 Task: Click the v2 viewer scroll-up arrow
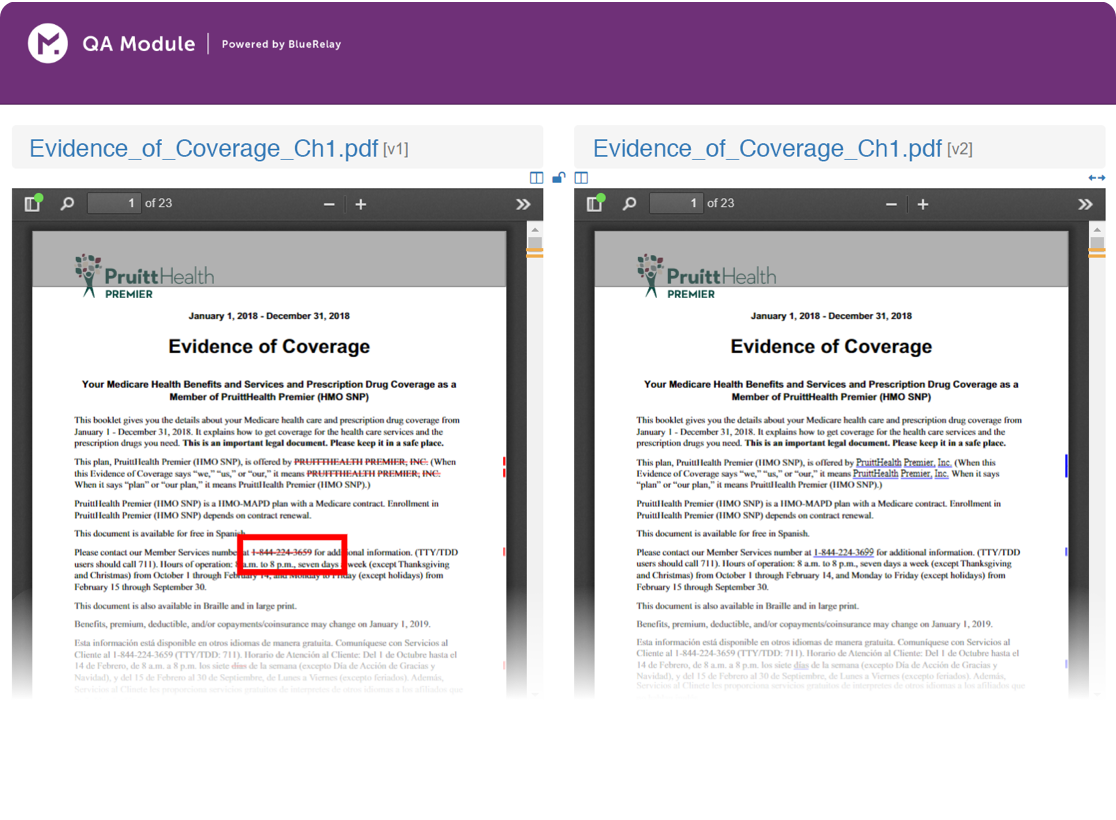1097,230
